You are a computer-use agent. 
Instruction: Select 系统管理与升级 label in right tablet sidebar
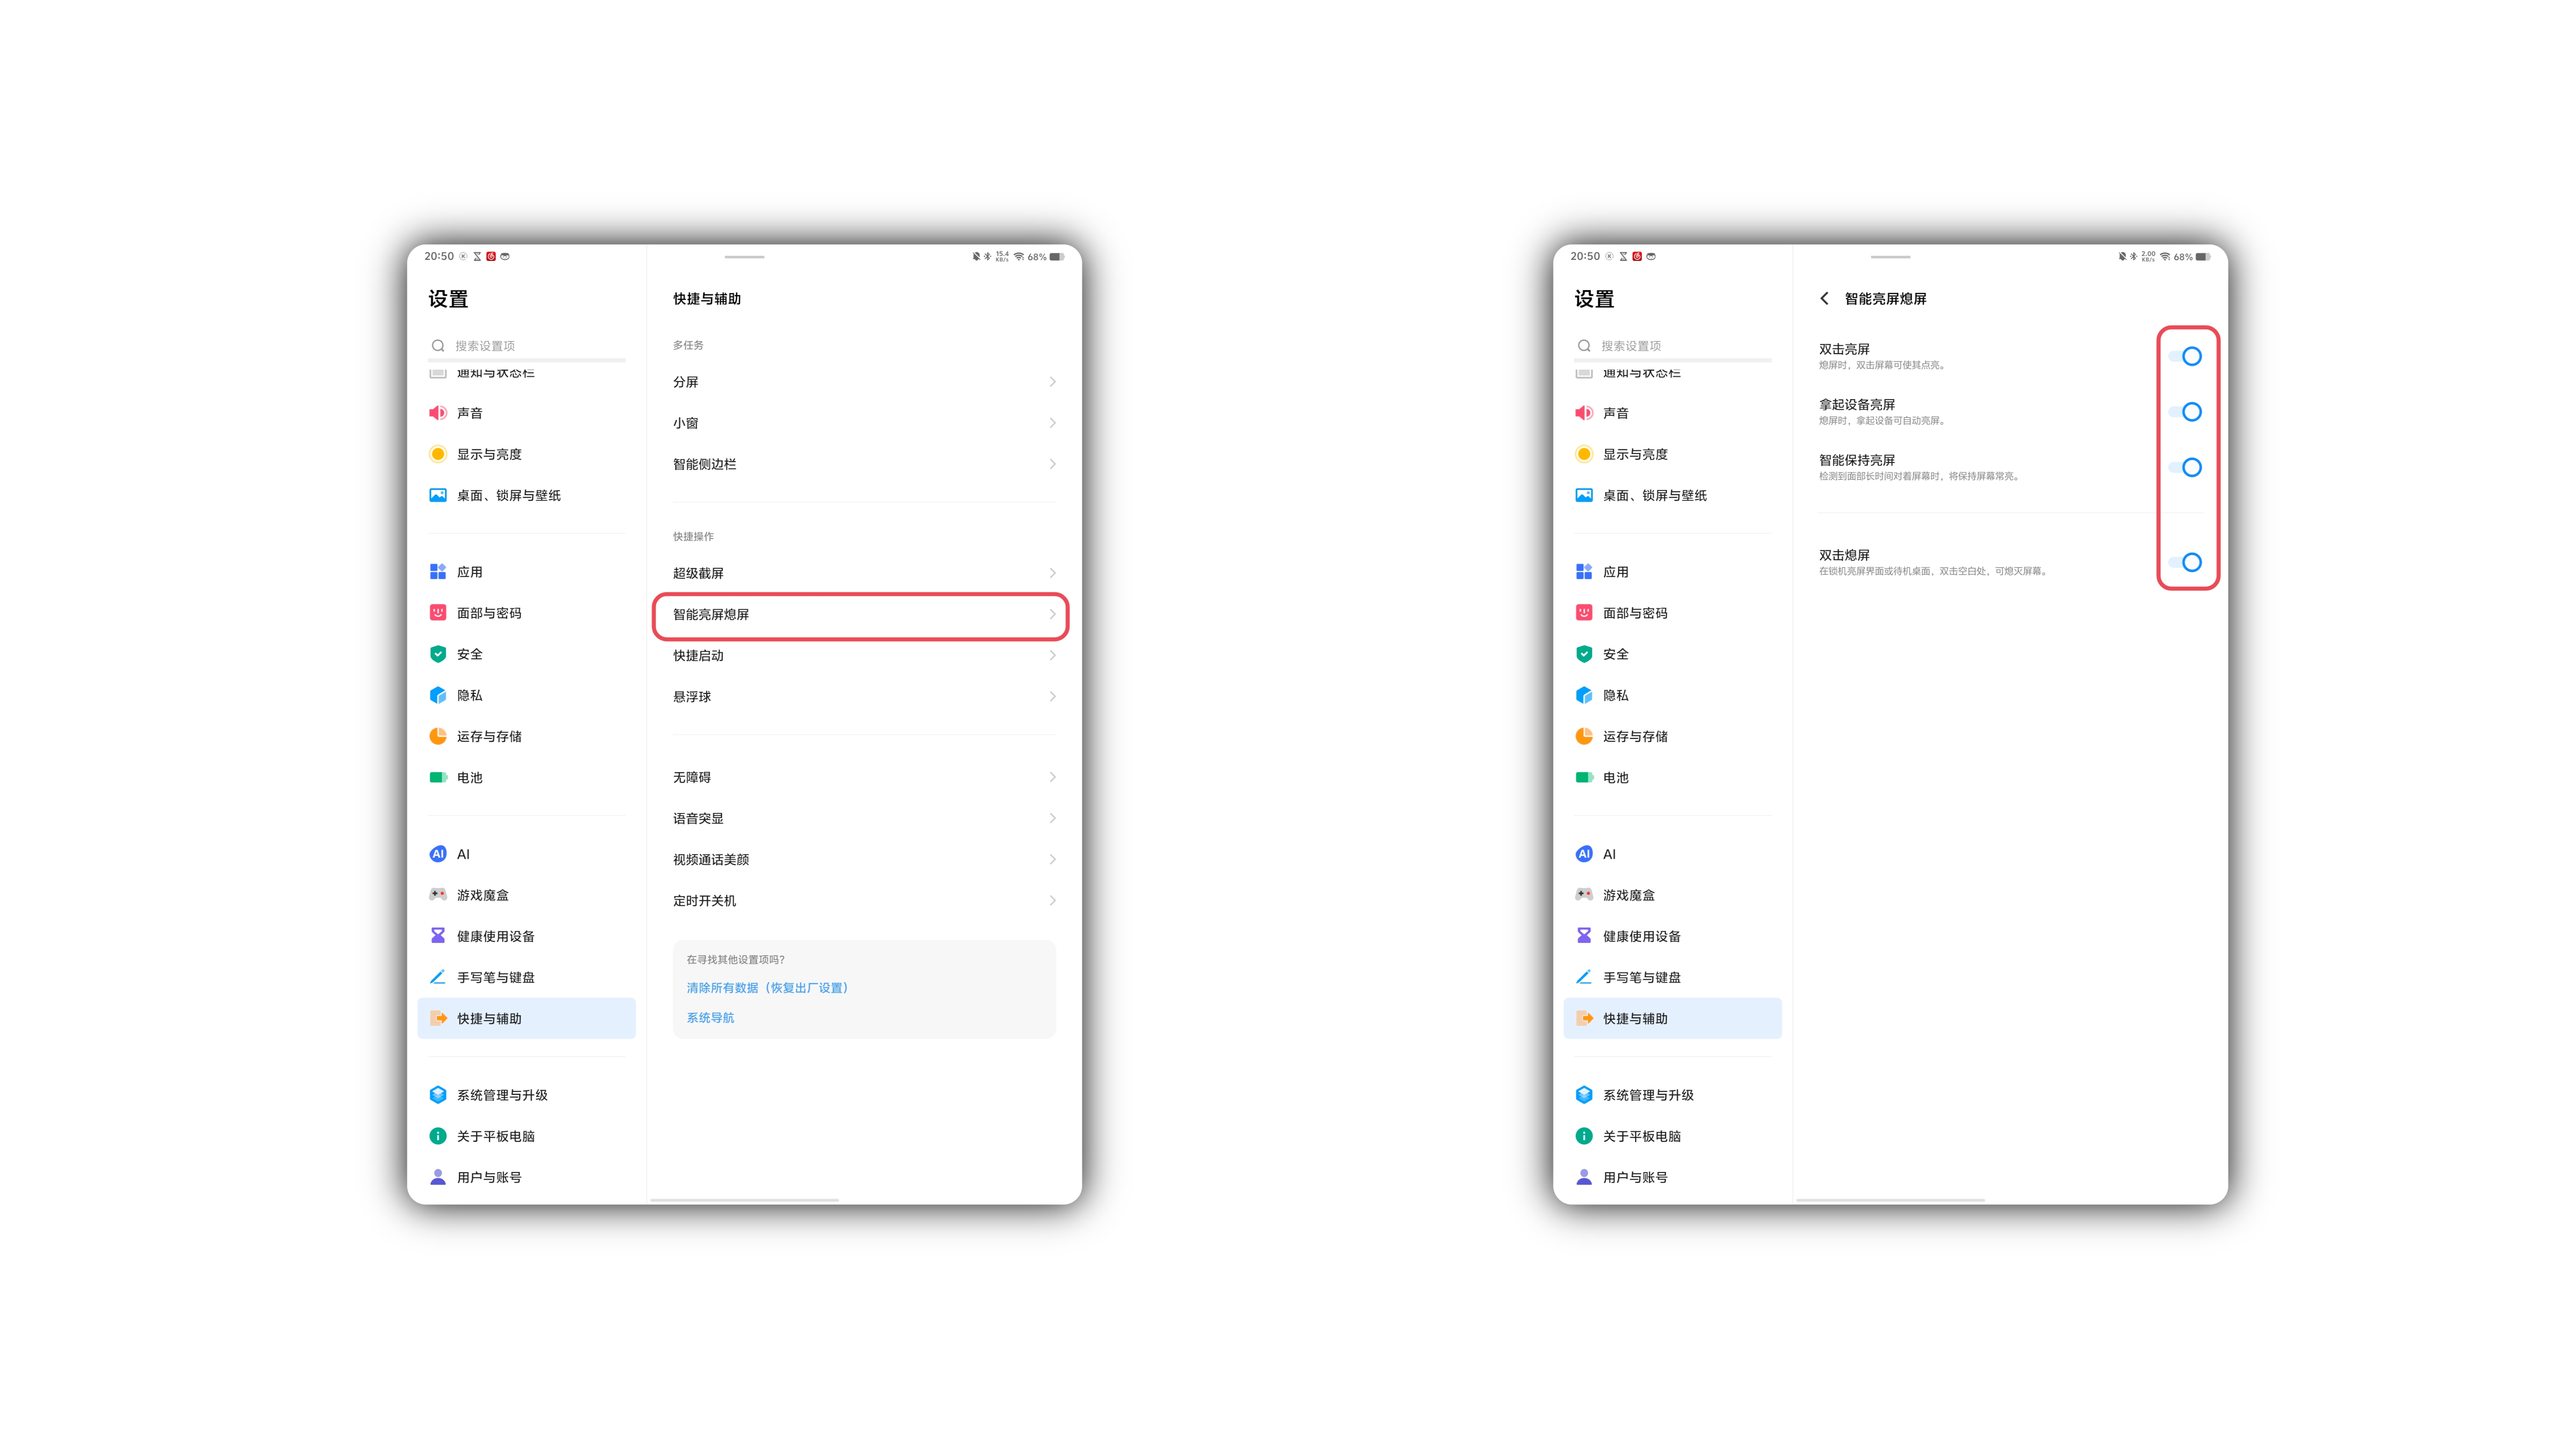[1648, 1095]
